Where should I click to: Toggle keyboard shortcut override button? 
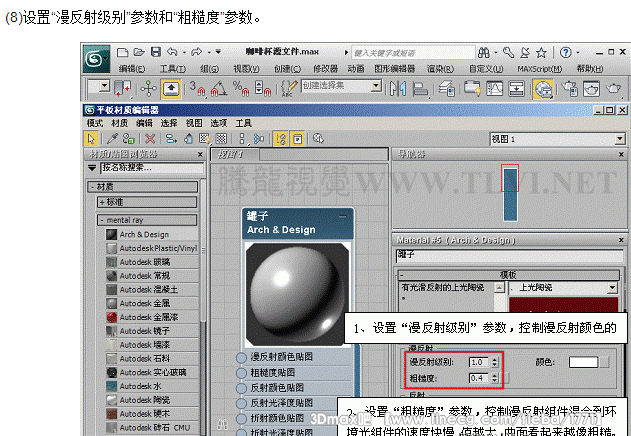pyautogui.click(x=171, y=89)
